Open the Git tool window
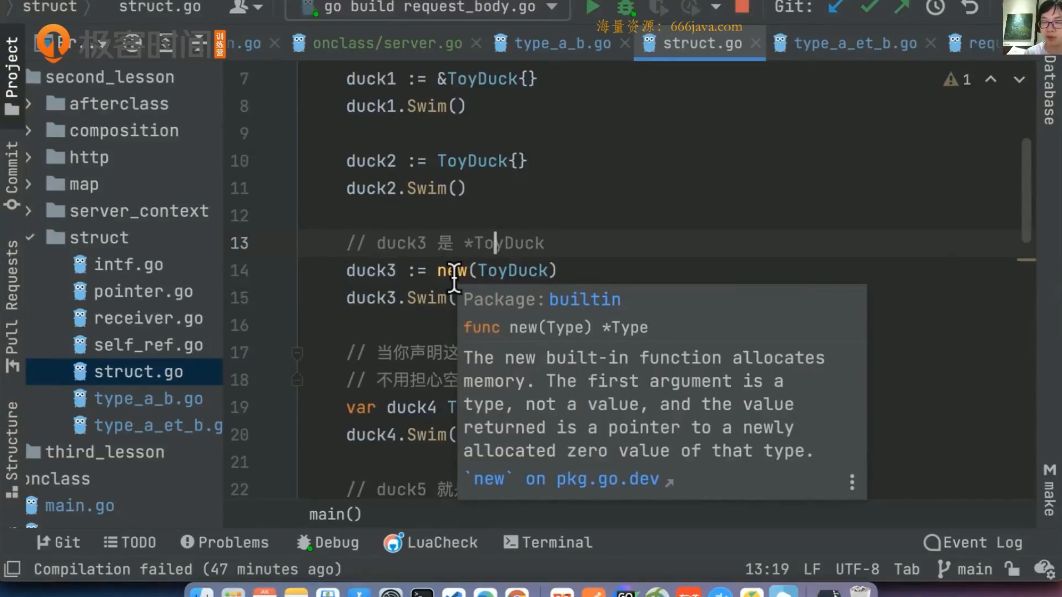Image resolution: width=1062 pixels, height=597 pixels. tap(58, 542)
